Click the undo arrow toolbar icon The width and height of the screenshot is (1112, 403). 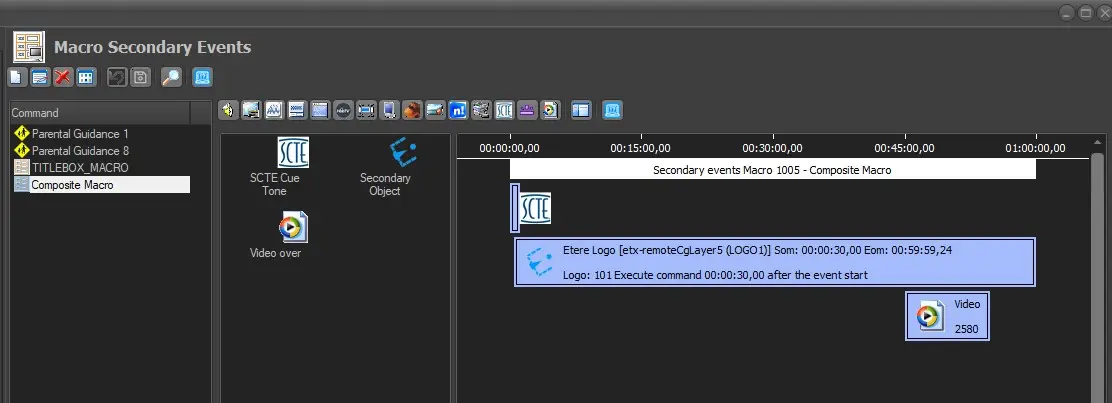point(117,77)
